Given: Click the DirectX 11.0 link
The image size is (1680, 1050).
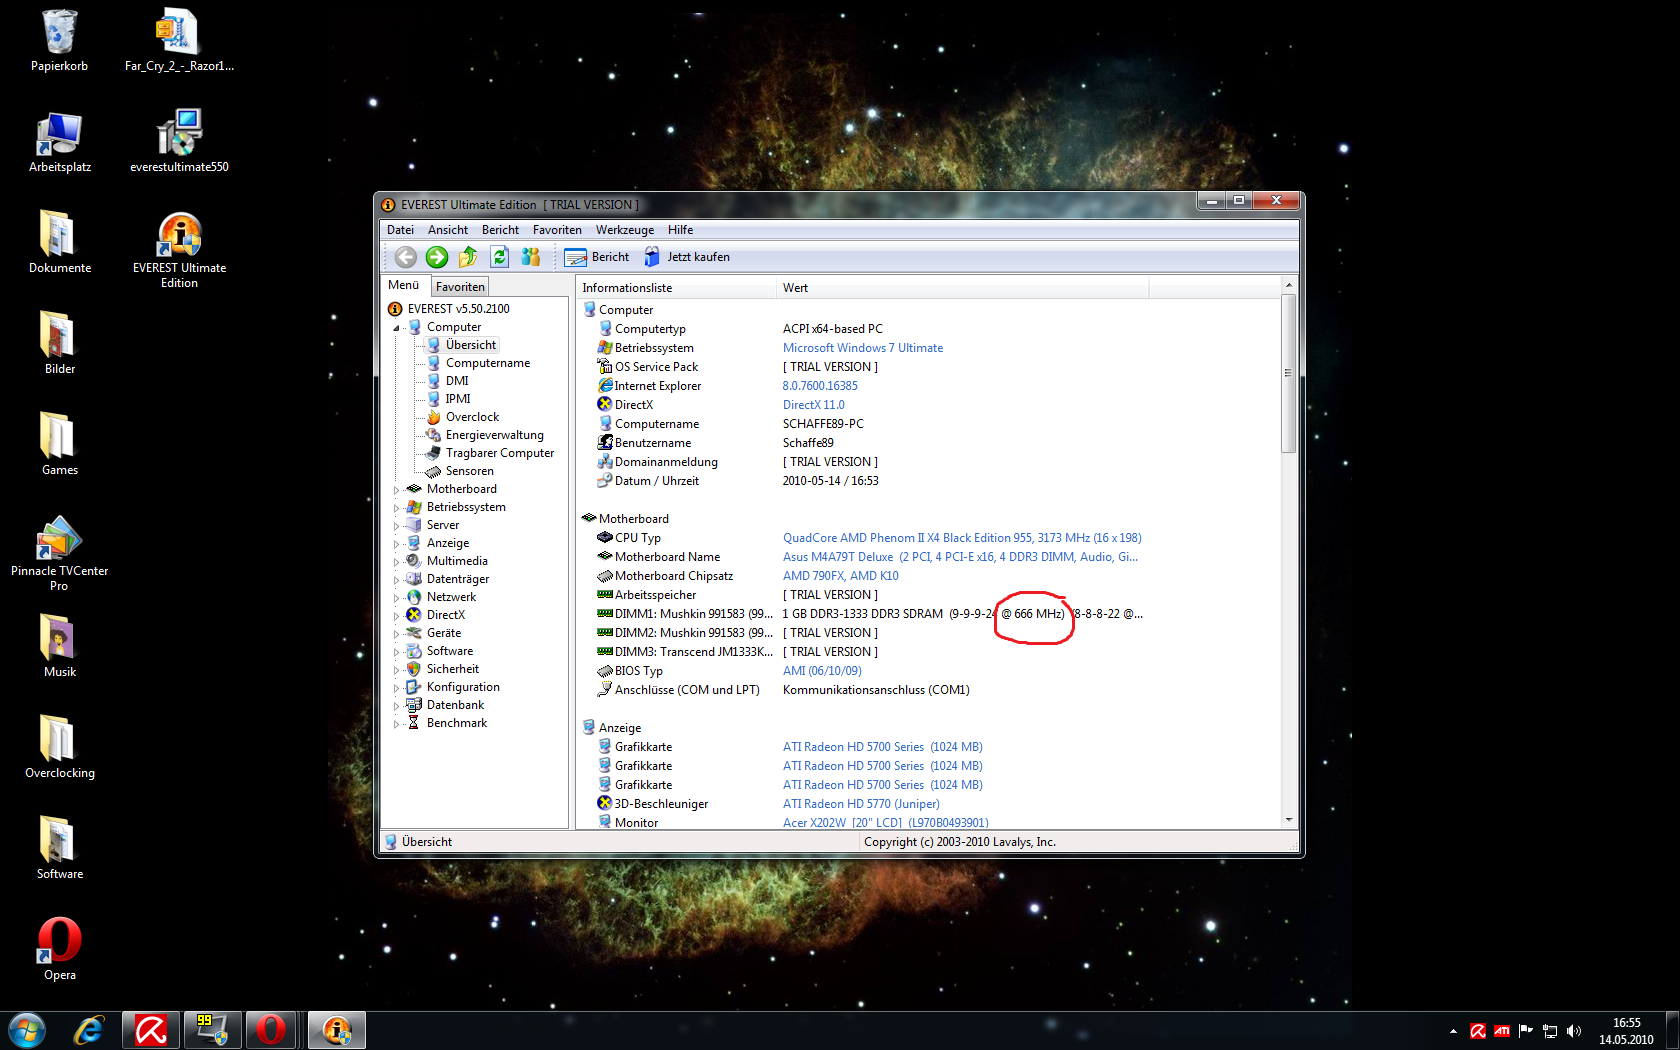Looking at the screenshot, I should (814, 405).
